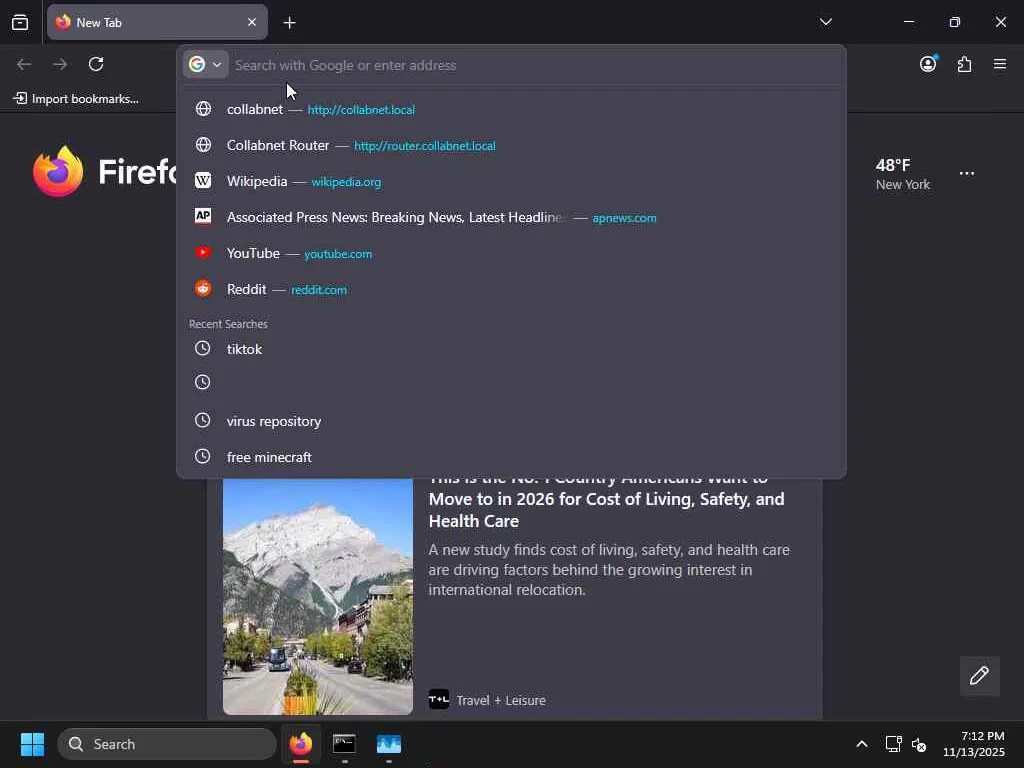Open the terminal app in taskbar
This screenshot has width=1024, height=768.
point(344,744)
